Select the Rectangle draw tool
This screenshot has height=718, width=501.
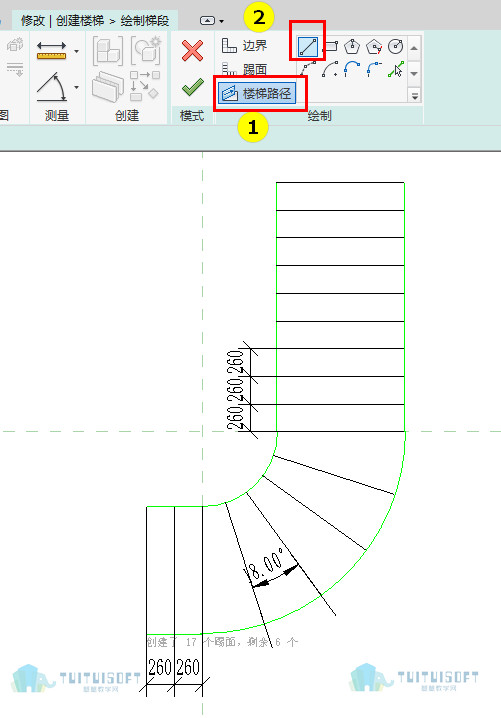330,46
